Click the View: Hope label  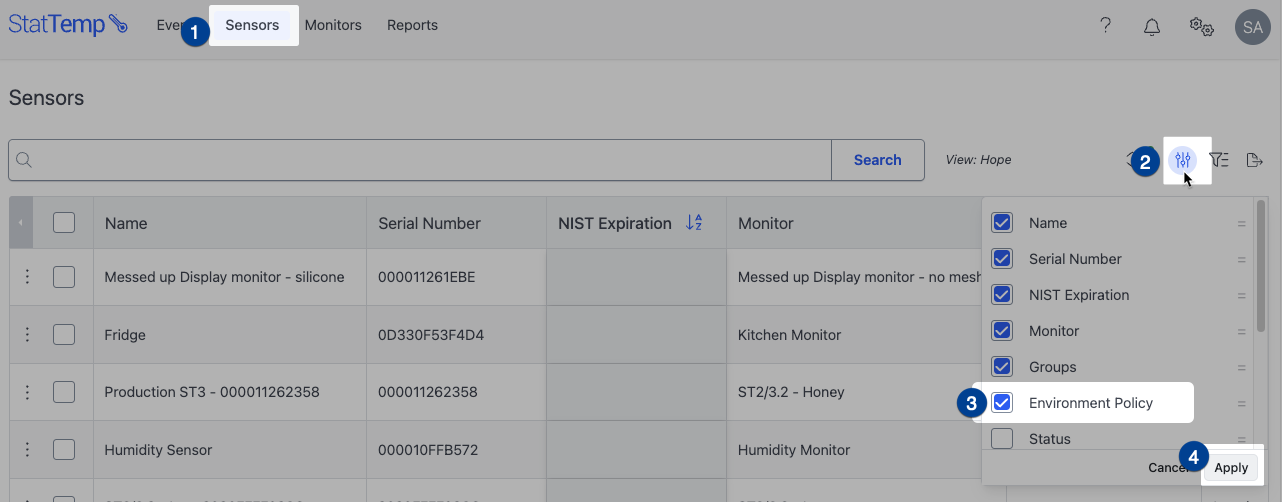978,160
